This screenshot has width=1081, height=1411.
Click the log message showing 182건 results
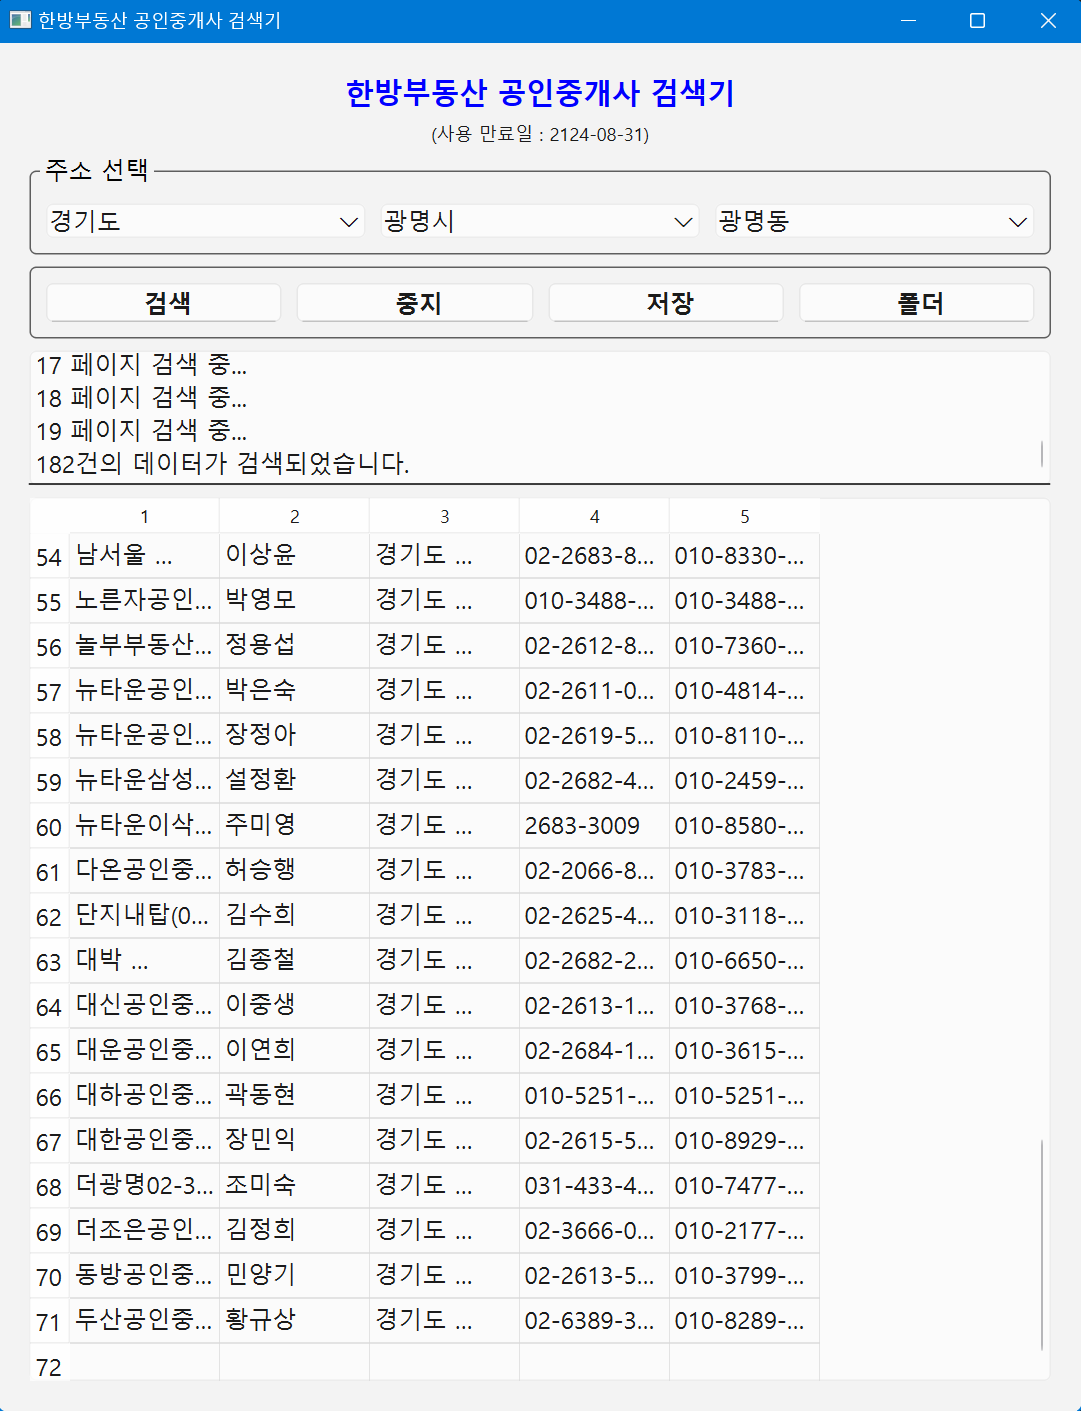coord(222,463)
